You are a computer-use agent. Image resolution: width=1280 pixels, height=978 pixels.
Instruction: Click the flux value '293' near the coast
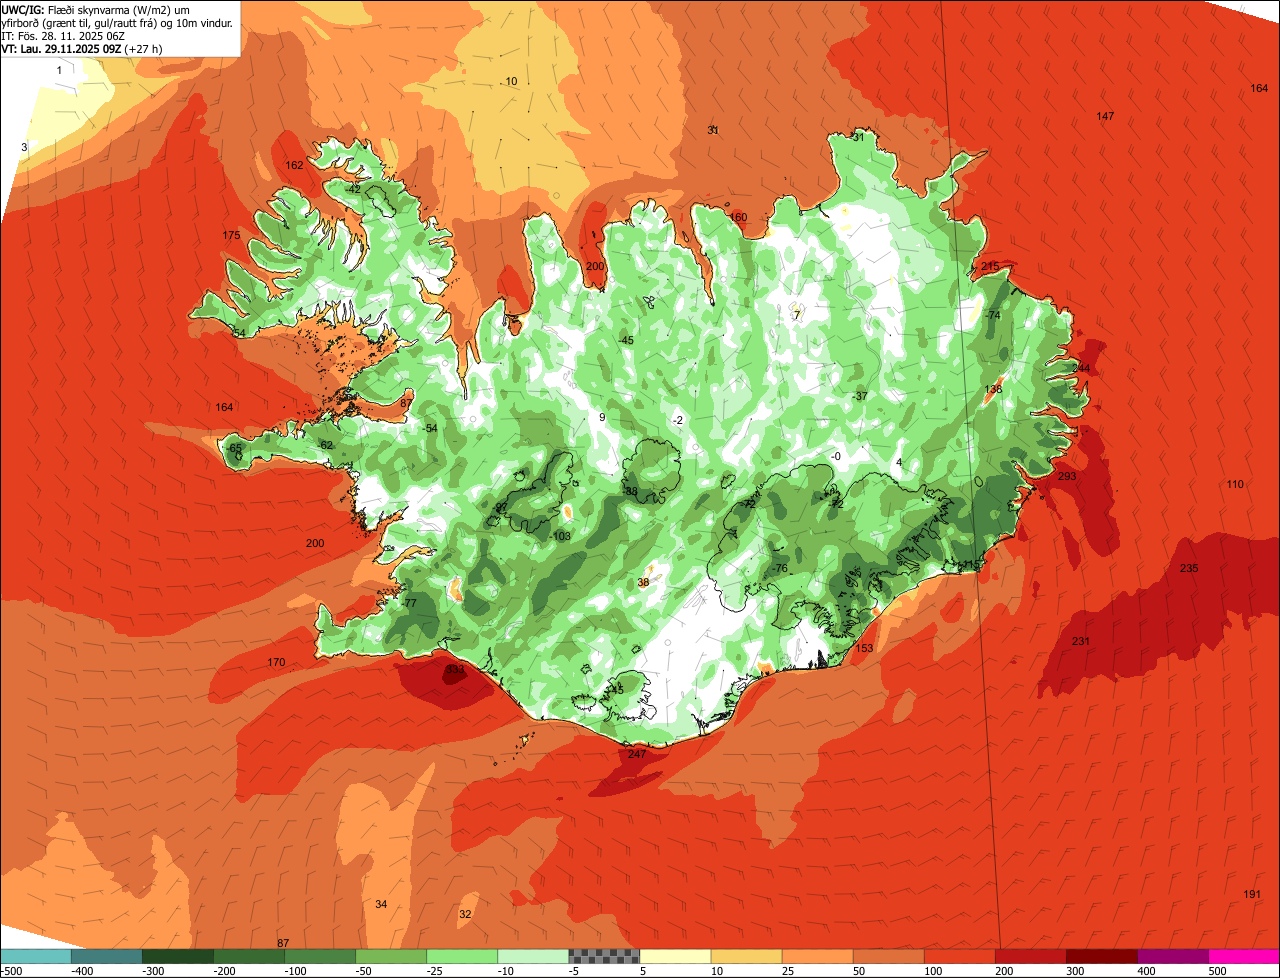pyautogui.click(x=1067, y=476)
